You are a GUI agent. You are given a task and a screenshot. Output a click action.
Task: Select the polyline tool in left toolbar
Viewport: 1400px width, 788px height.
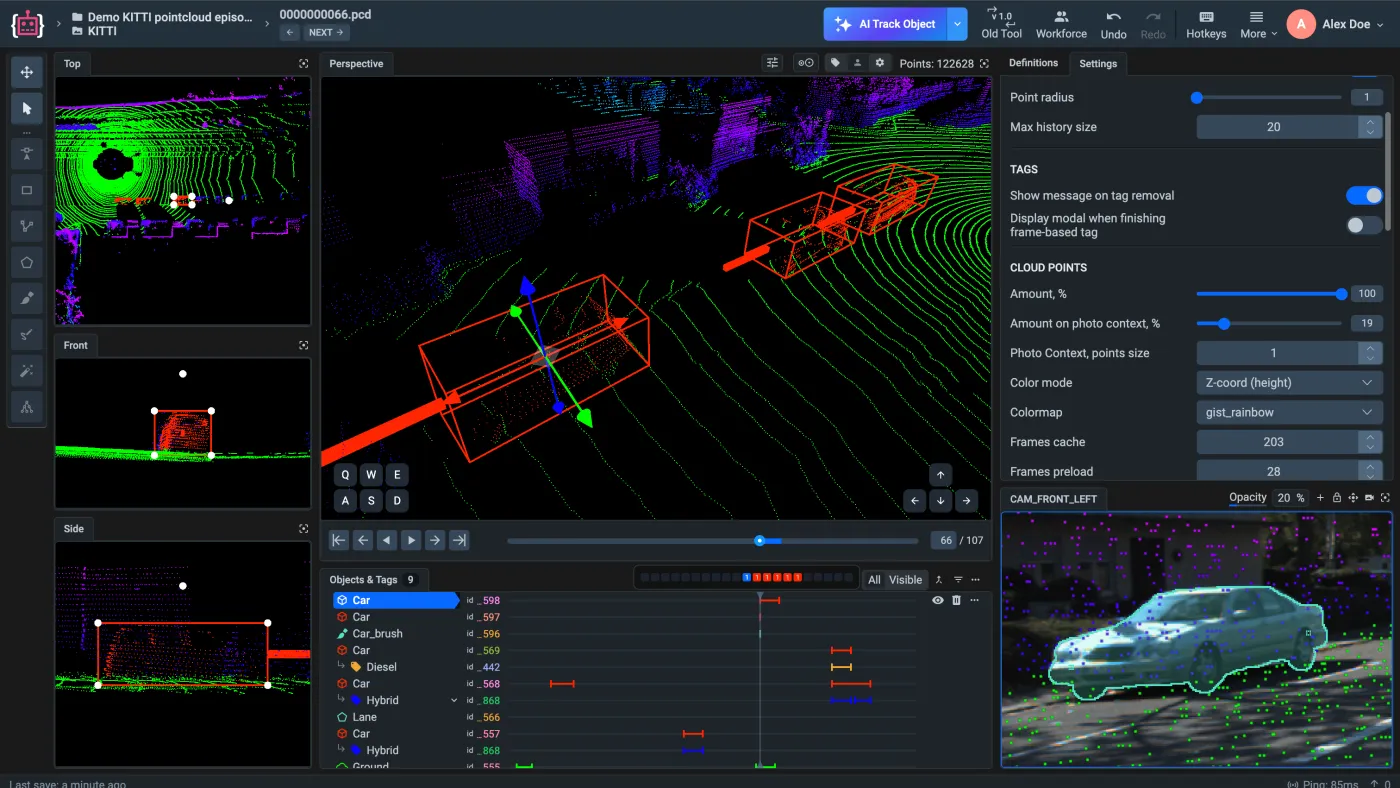tap(27, 227)
